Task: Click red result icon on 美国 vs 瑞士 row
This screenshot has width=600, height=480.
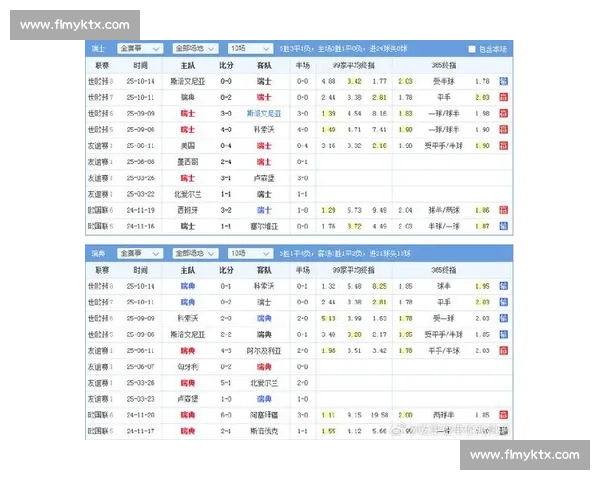Action: pyautogui.click(x=504, y=145)
